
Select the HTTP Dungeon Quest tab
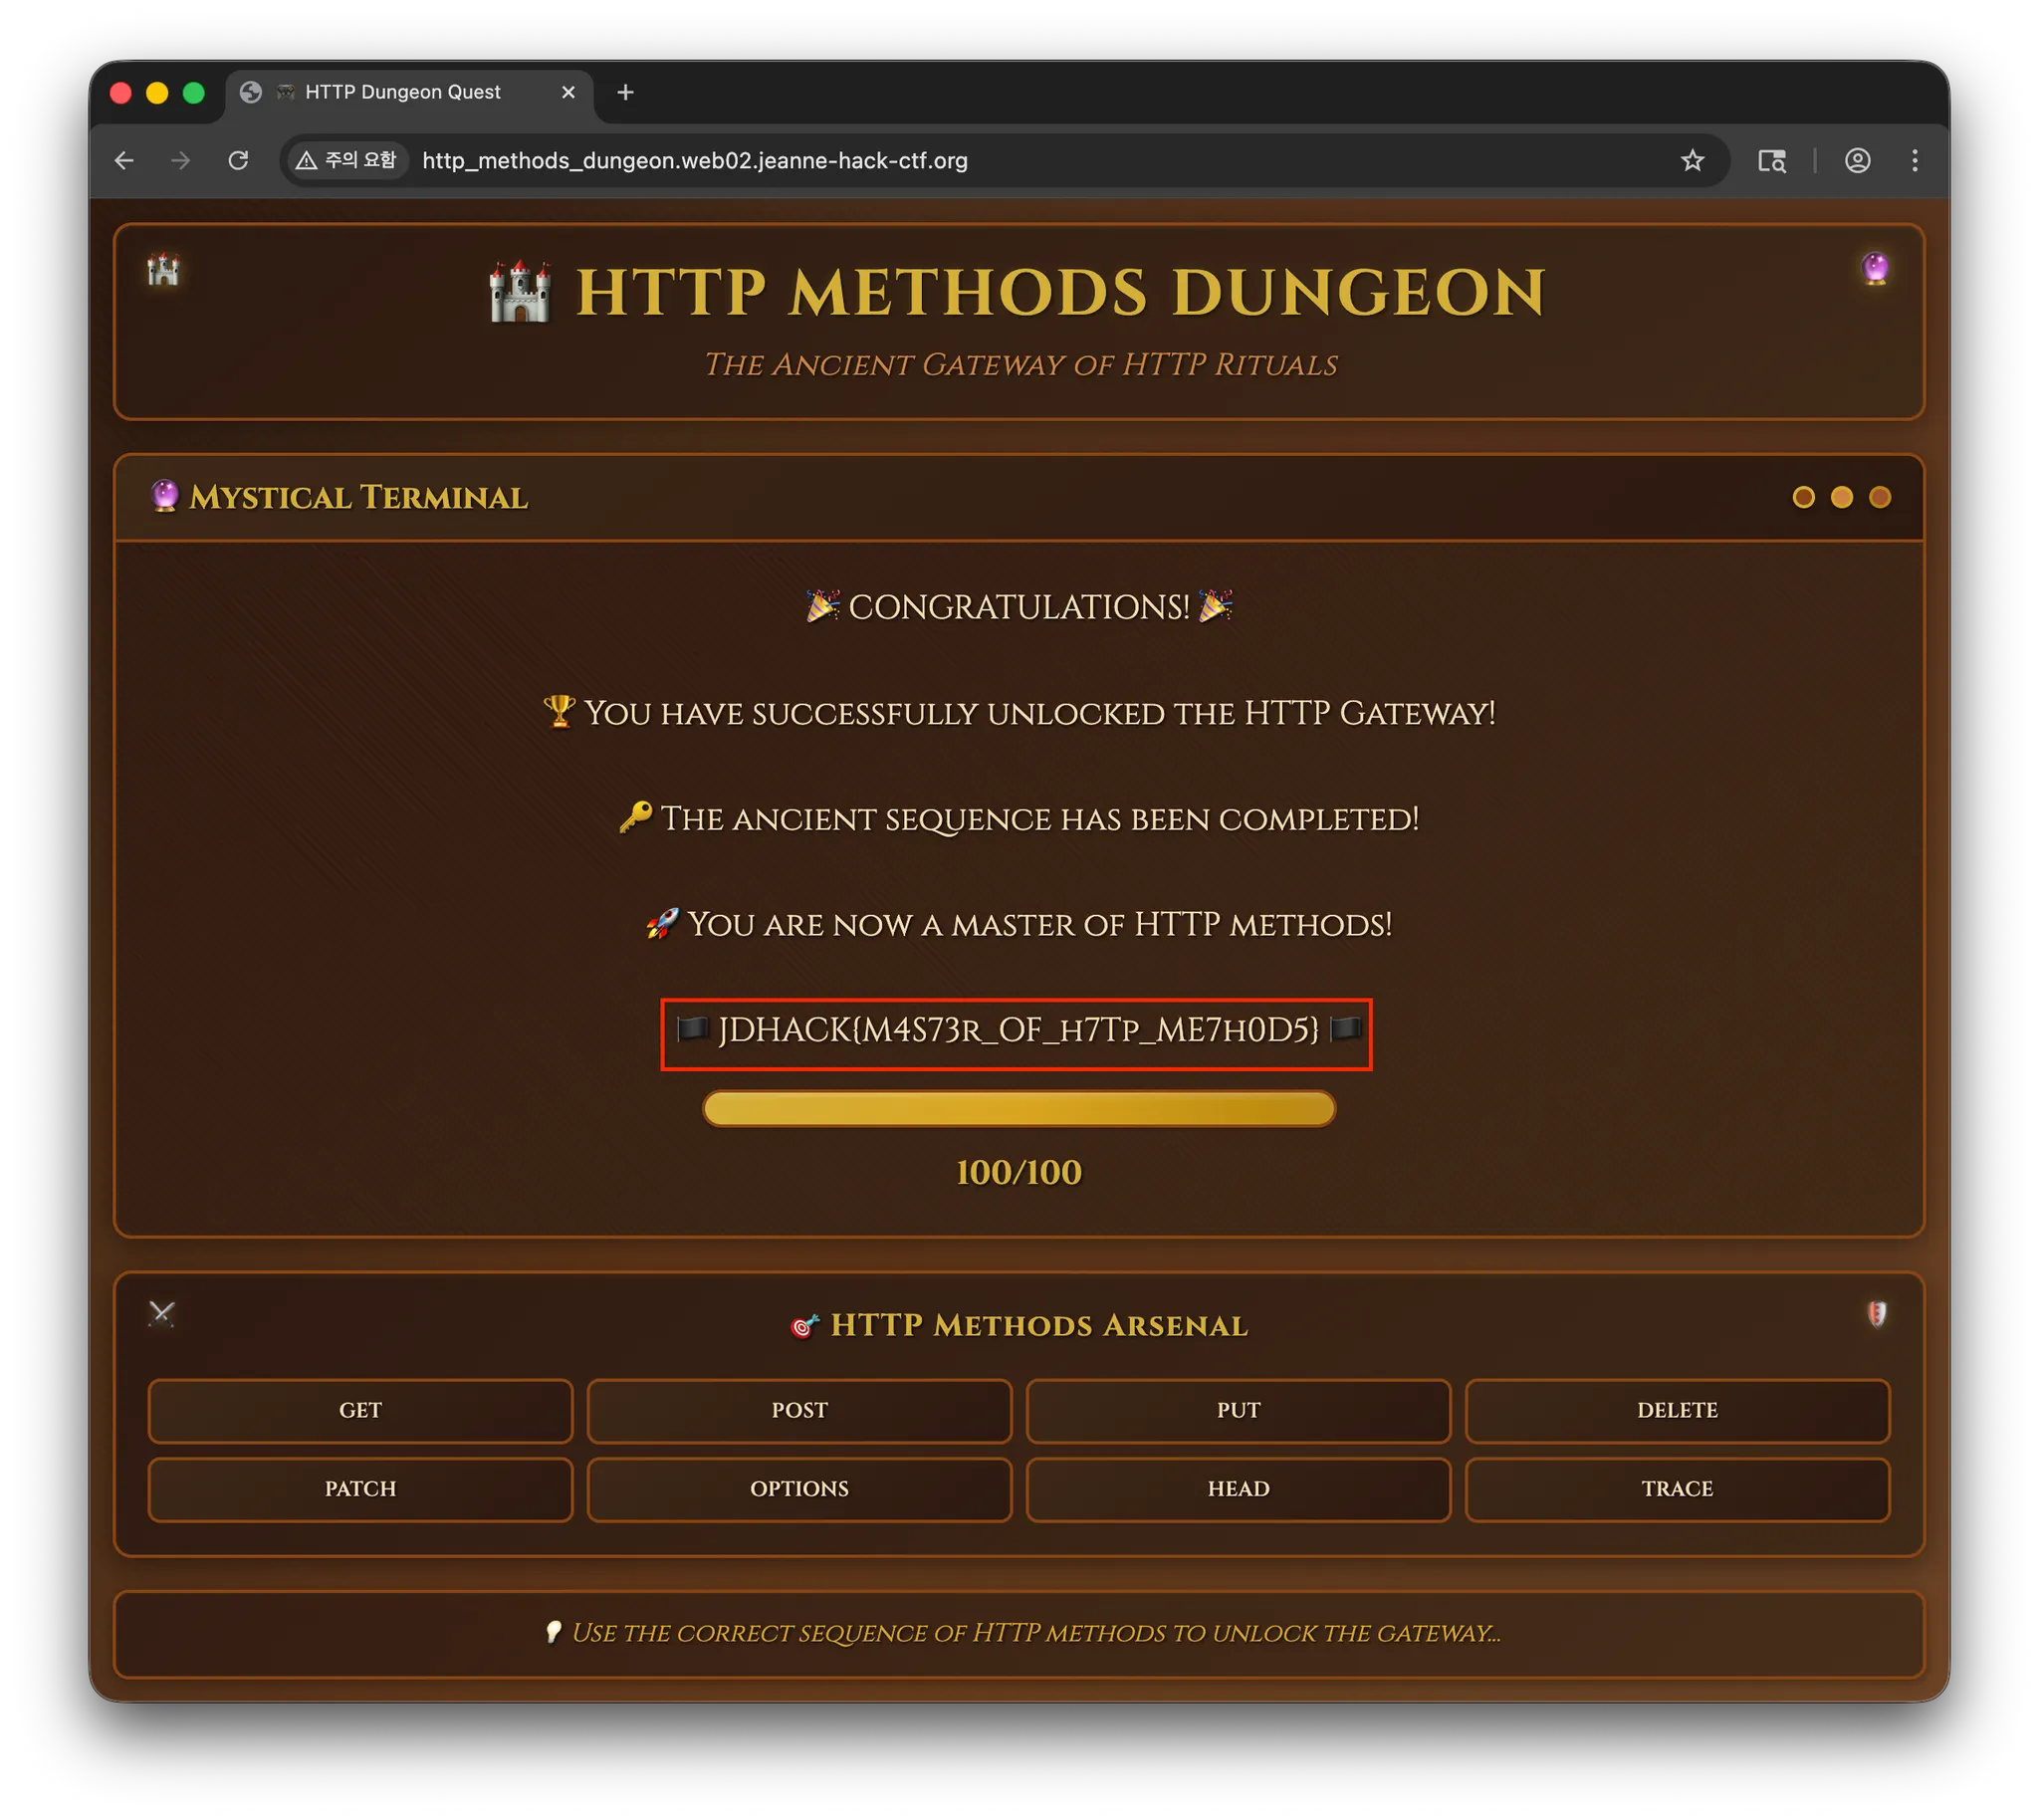(403, 92)
